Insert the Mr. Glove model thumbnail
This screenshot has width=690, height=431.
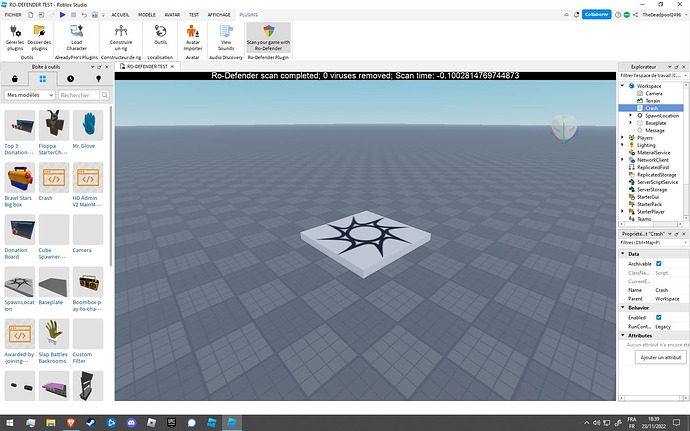[x=88, y=125]
